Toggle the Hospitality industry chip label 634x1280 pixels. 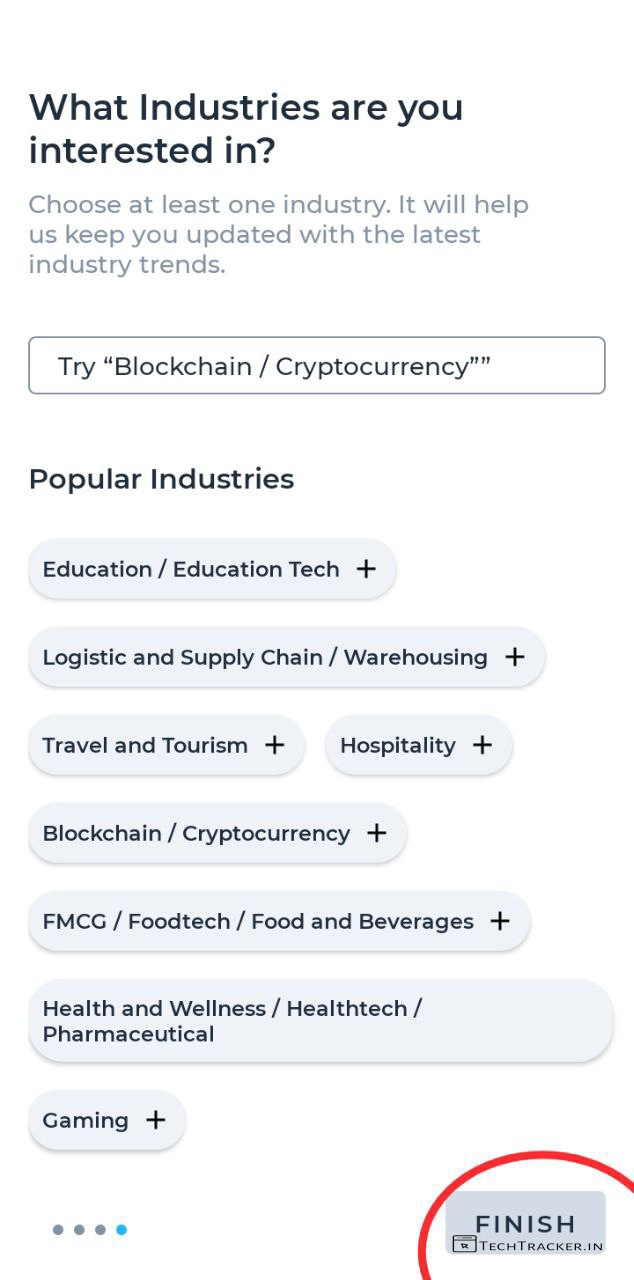397,745
